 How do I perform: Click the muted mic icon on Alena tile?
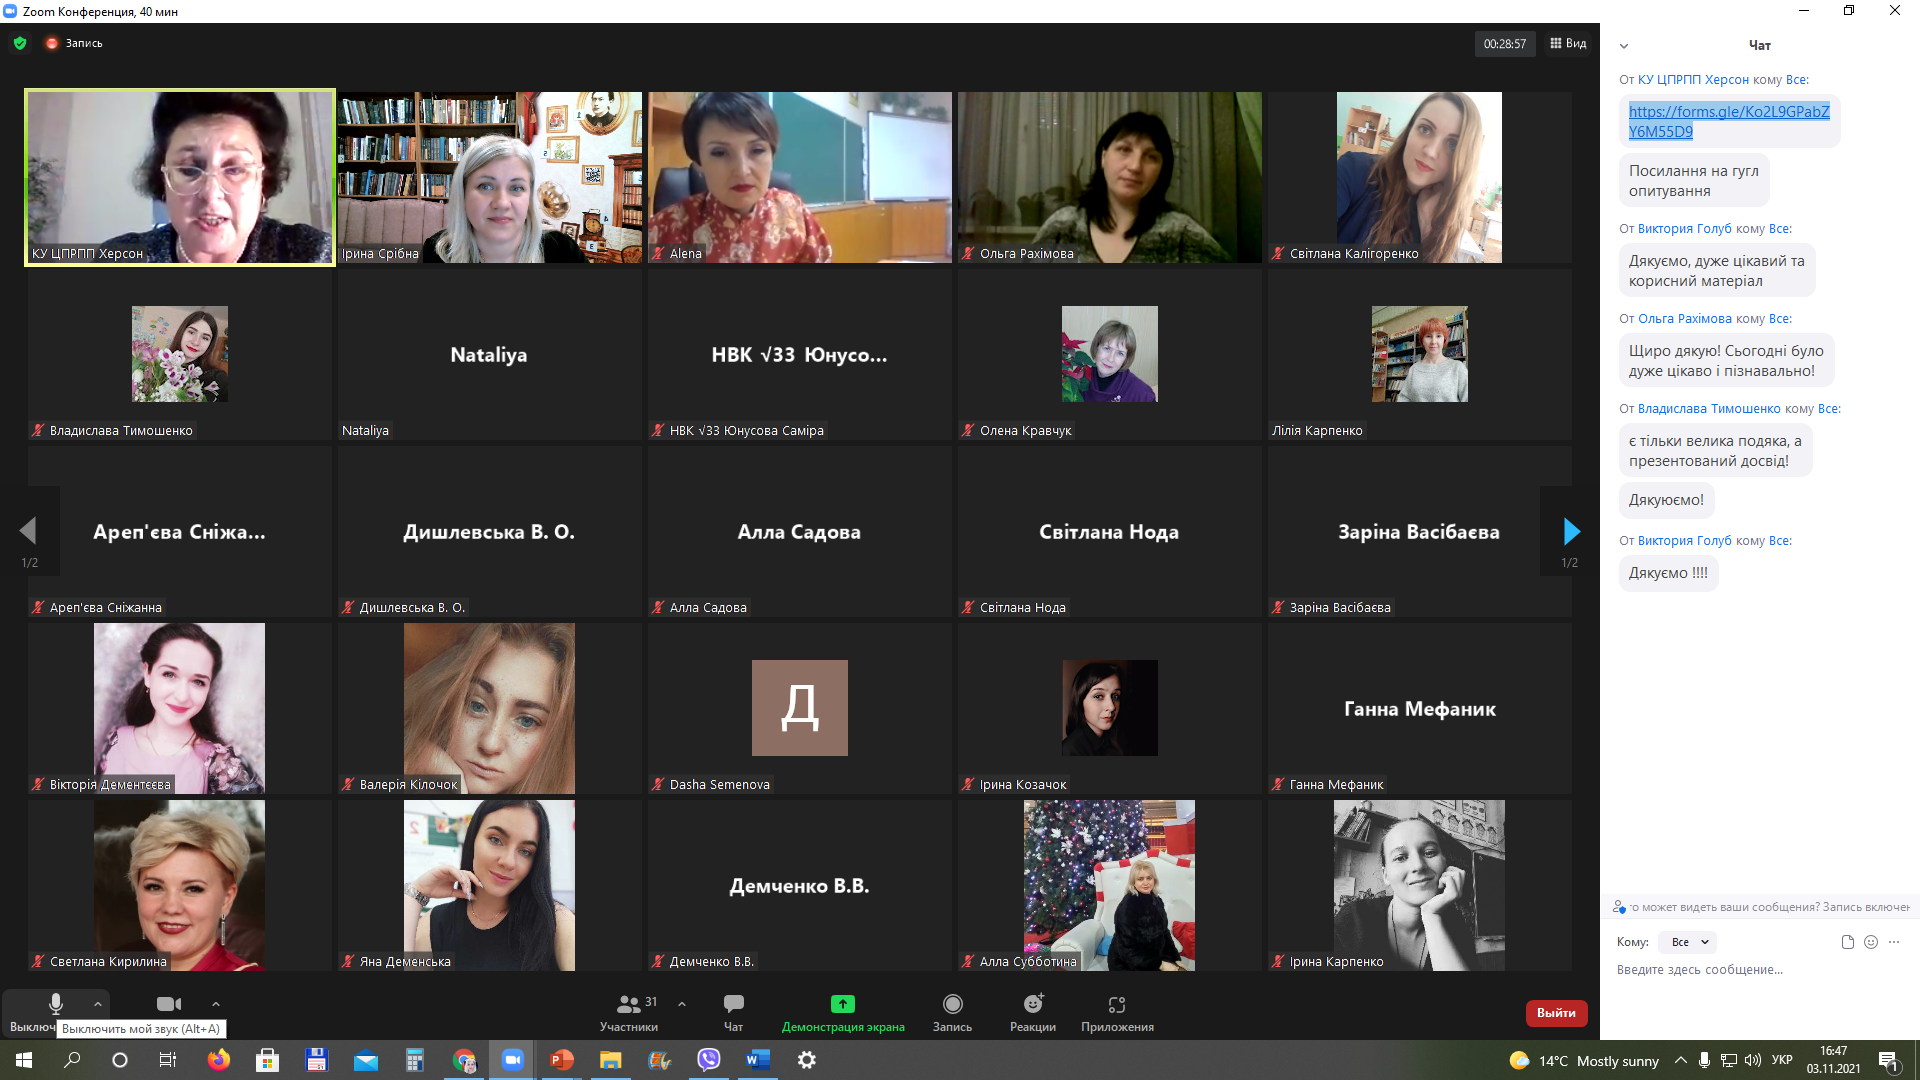tap(658, 254)
